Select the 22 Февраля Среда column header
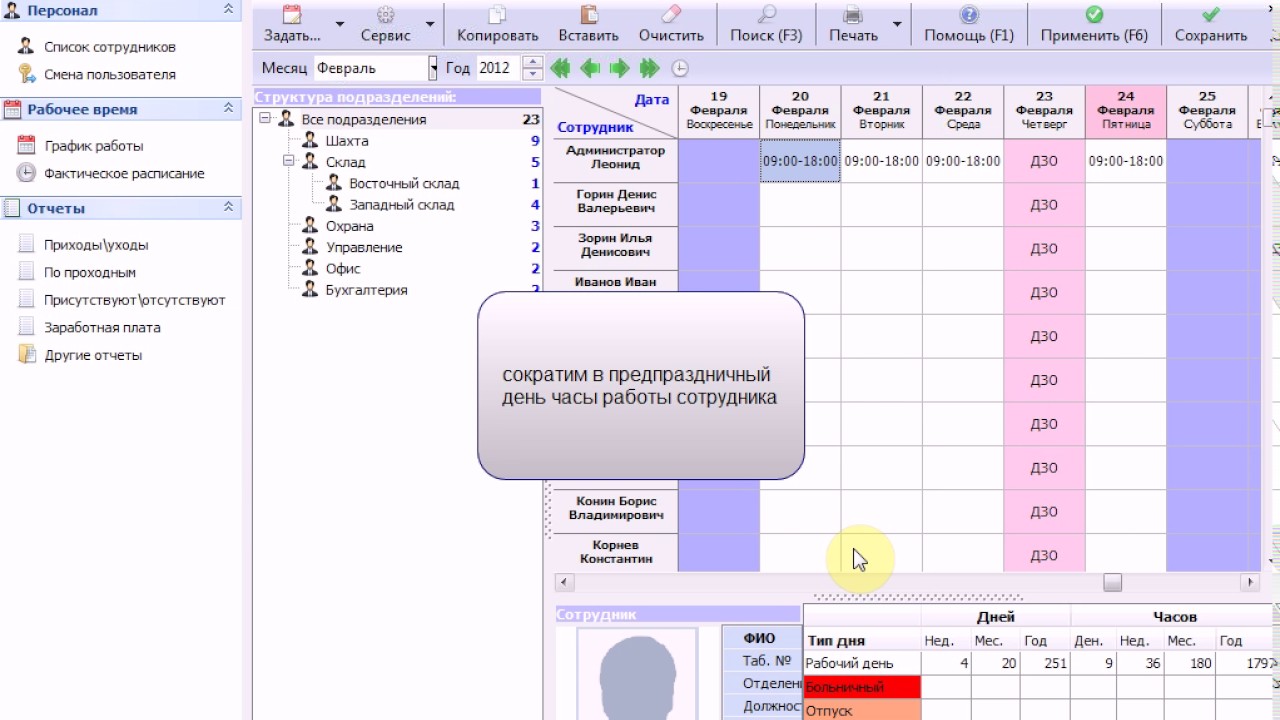The image size is (1280, 720). point(962,111)
